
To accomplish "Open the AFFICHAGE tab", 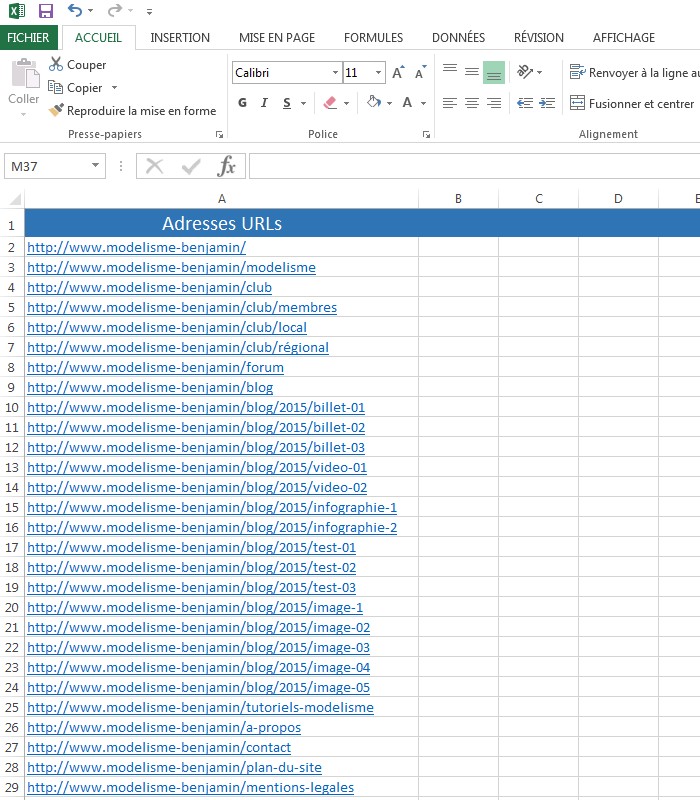I will [x=623, y=38].
